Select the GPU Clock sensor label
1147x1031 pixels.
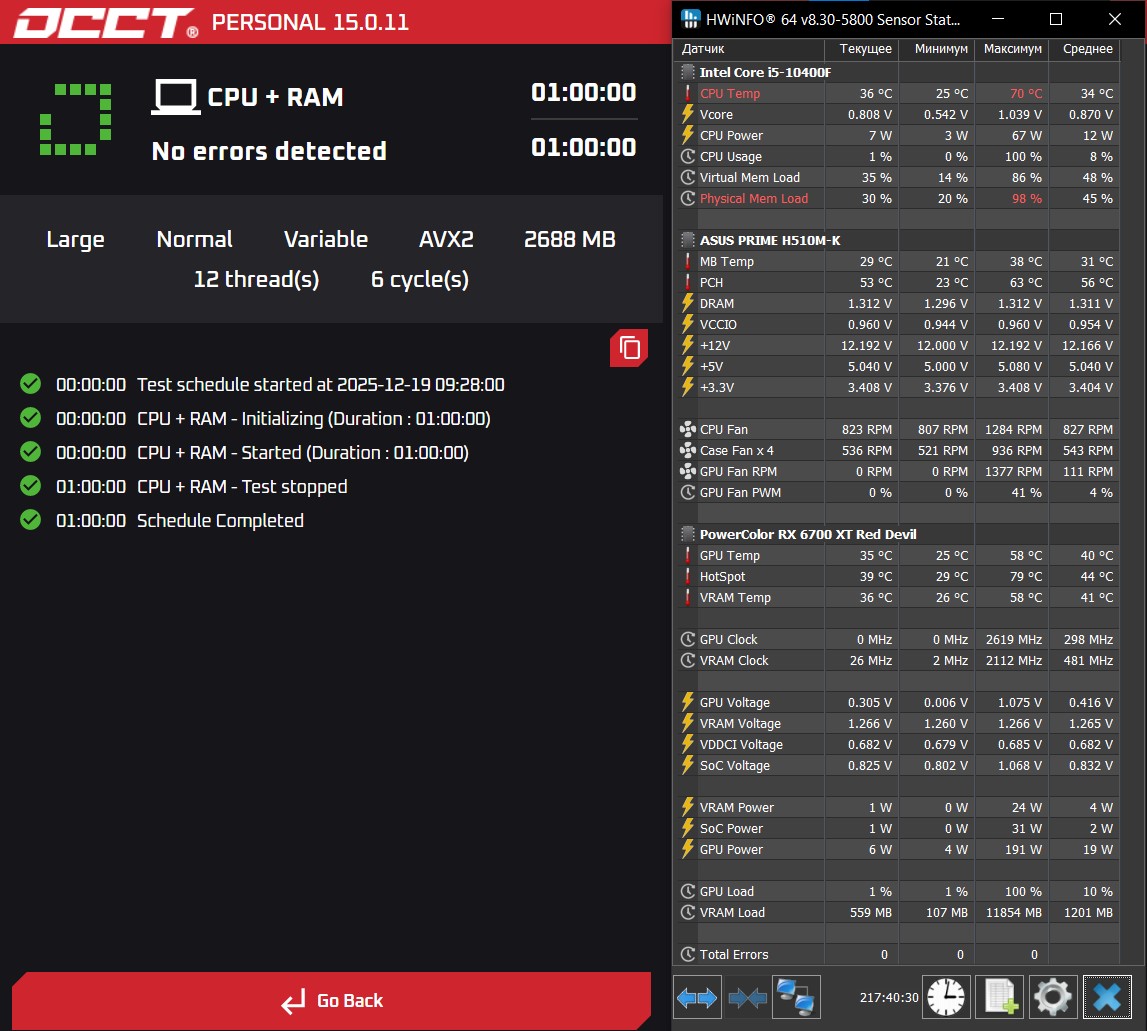(x=729, y=639)
